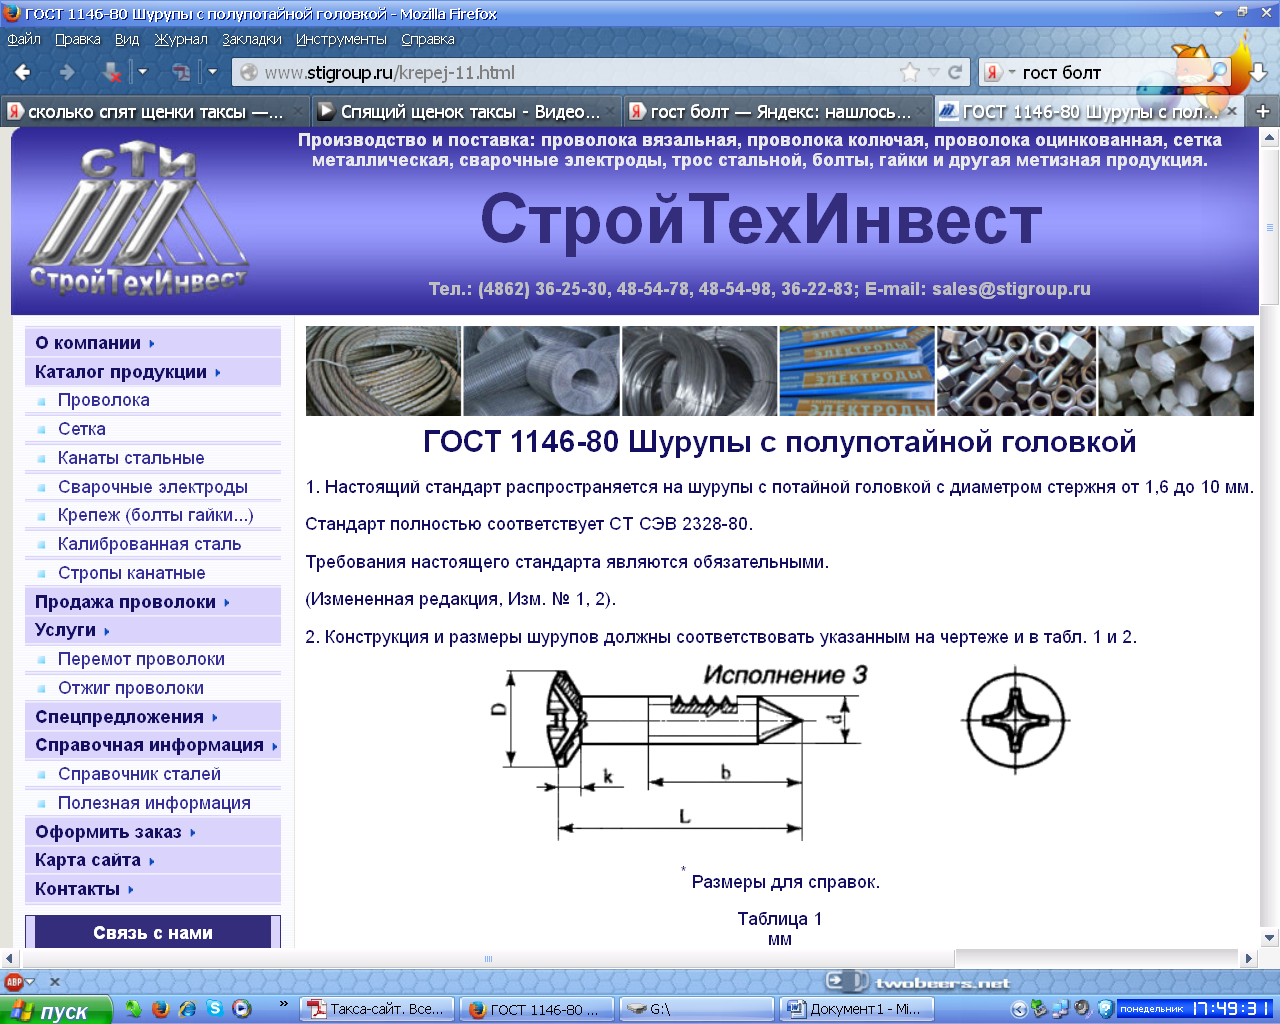Open the media player quick launch icon
Screen dimensions: 1280x1024
click(241, 1009)
